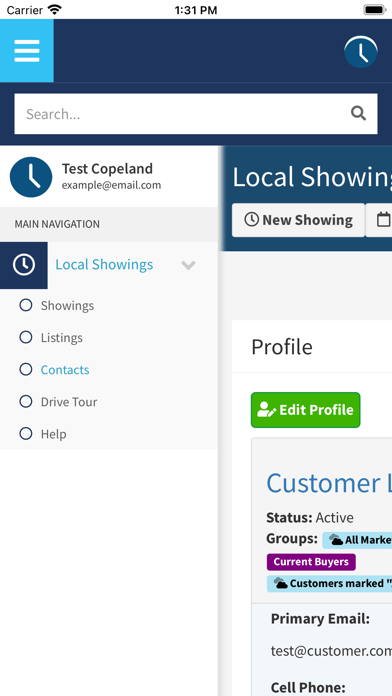
Task: Open the Customer name link
Action: pos(329,483)
